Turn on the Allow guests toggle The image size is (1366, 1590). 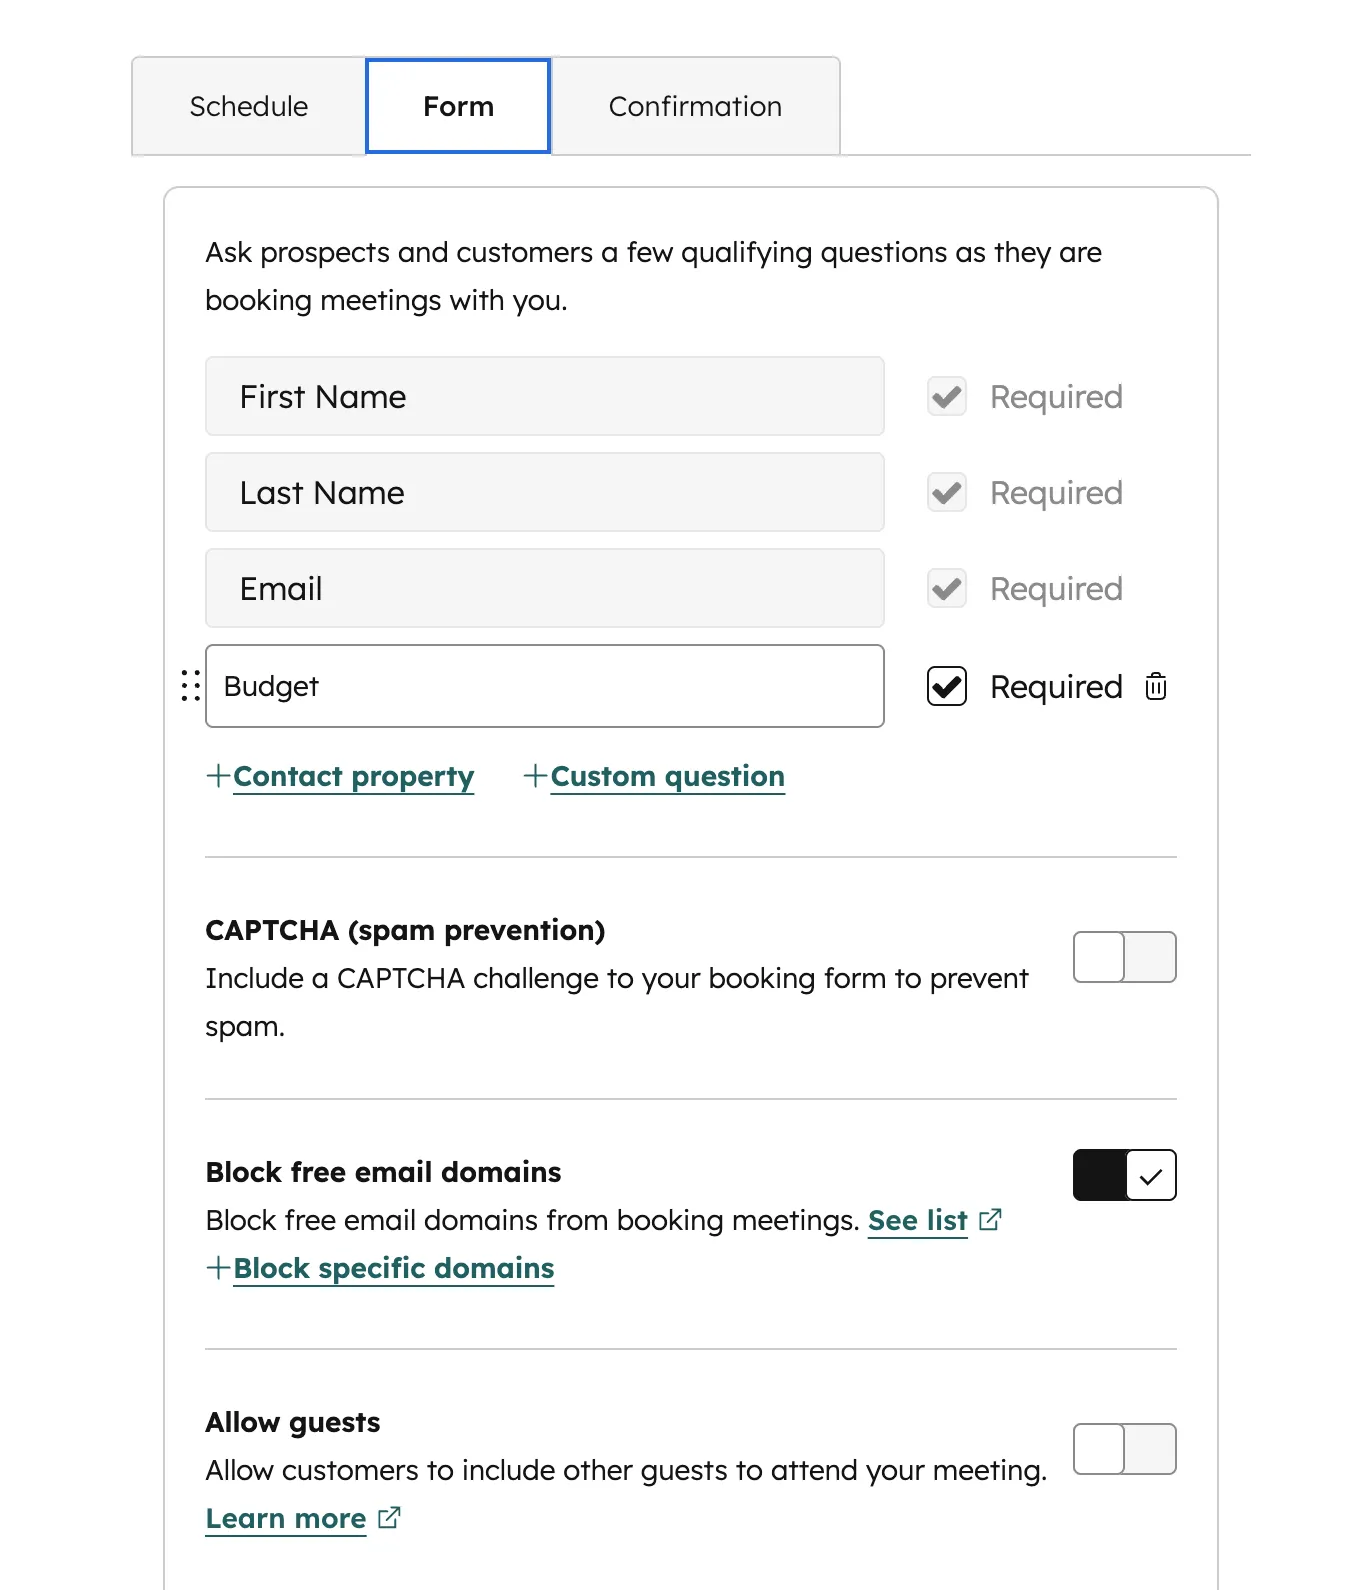coord(1124,1448)
